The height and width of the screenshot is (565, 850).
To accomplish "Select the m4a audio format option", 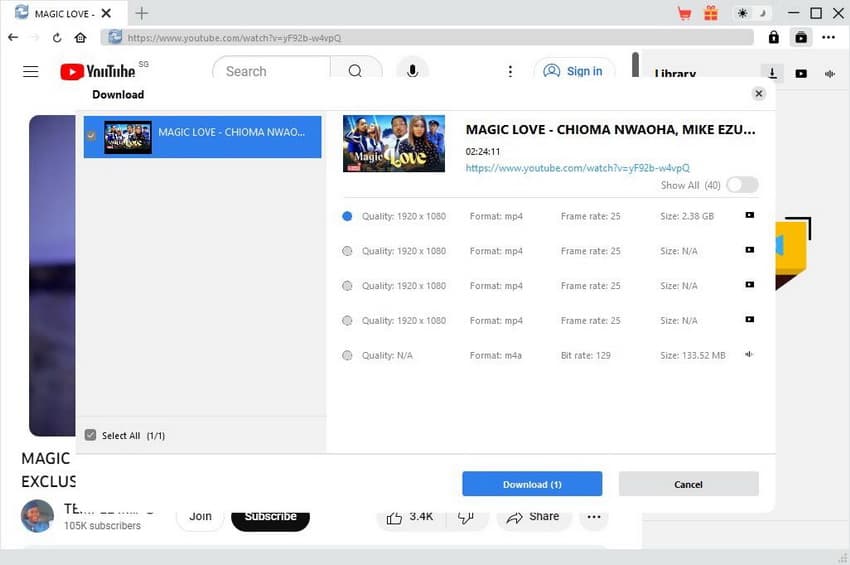I will (347, 356).
